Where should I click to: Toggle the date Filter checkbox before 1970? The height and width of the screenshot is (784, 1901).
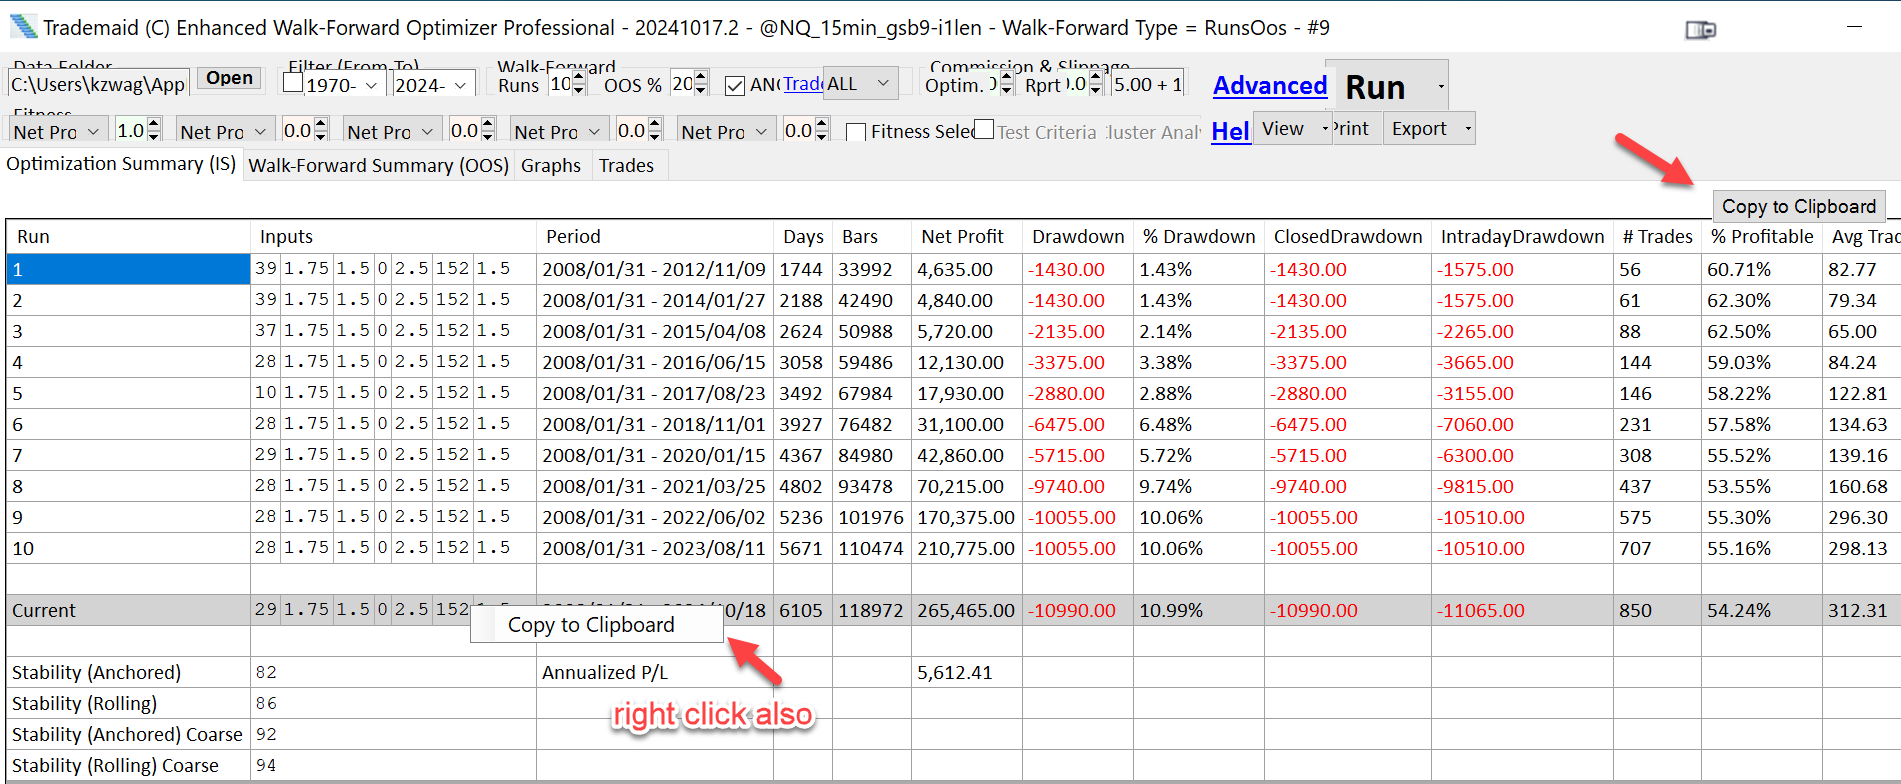coord(293,83)
